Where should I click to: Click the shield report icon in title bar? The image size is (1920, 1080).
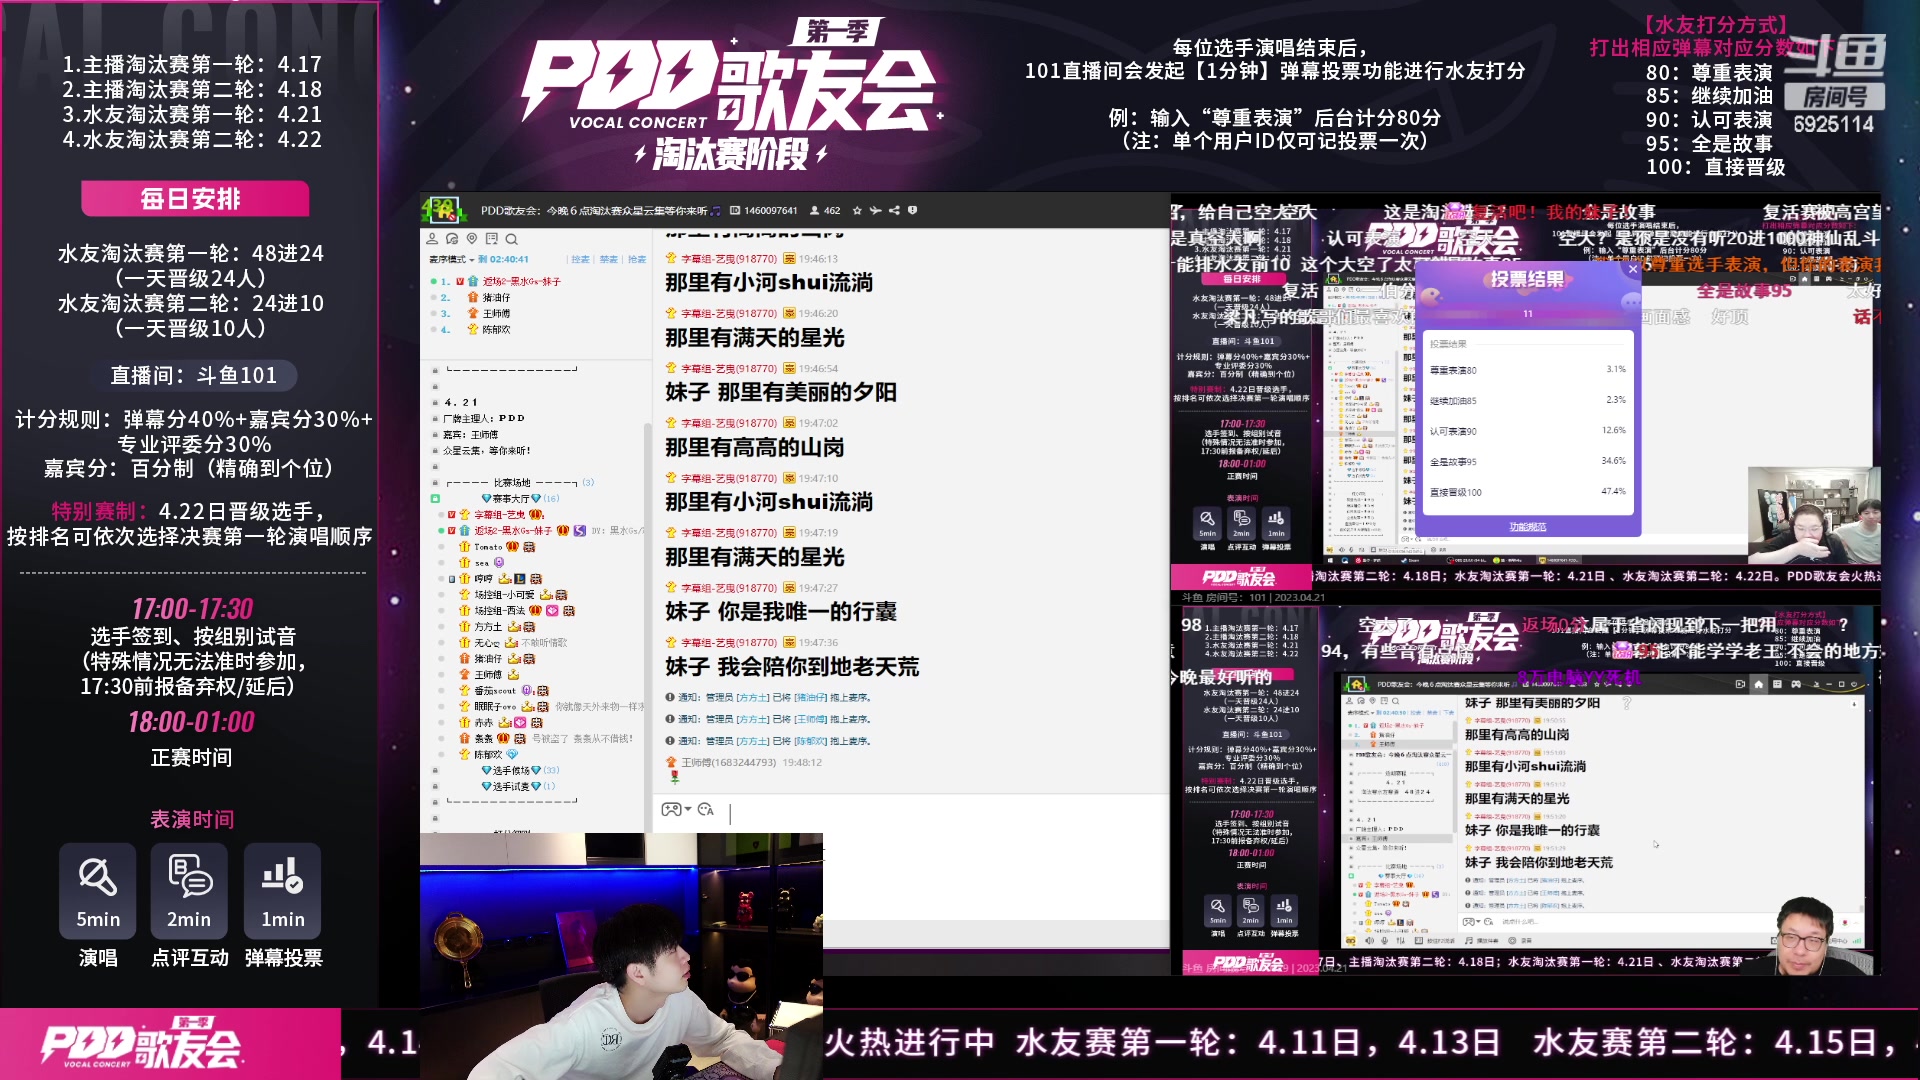912,210
